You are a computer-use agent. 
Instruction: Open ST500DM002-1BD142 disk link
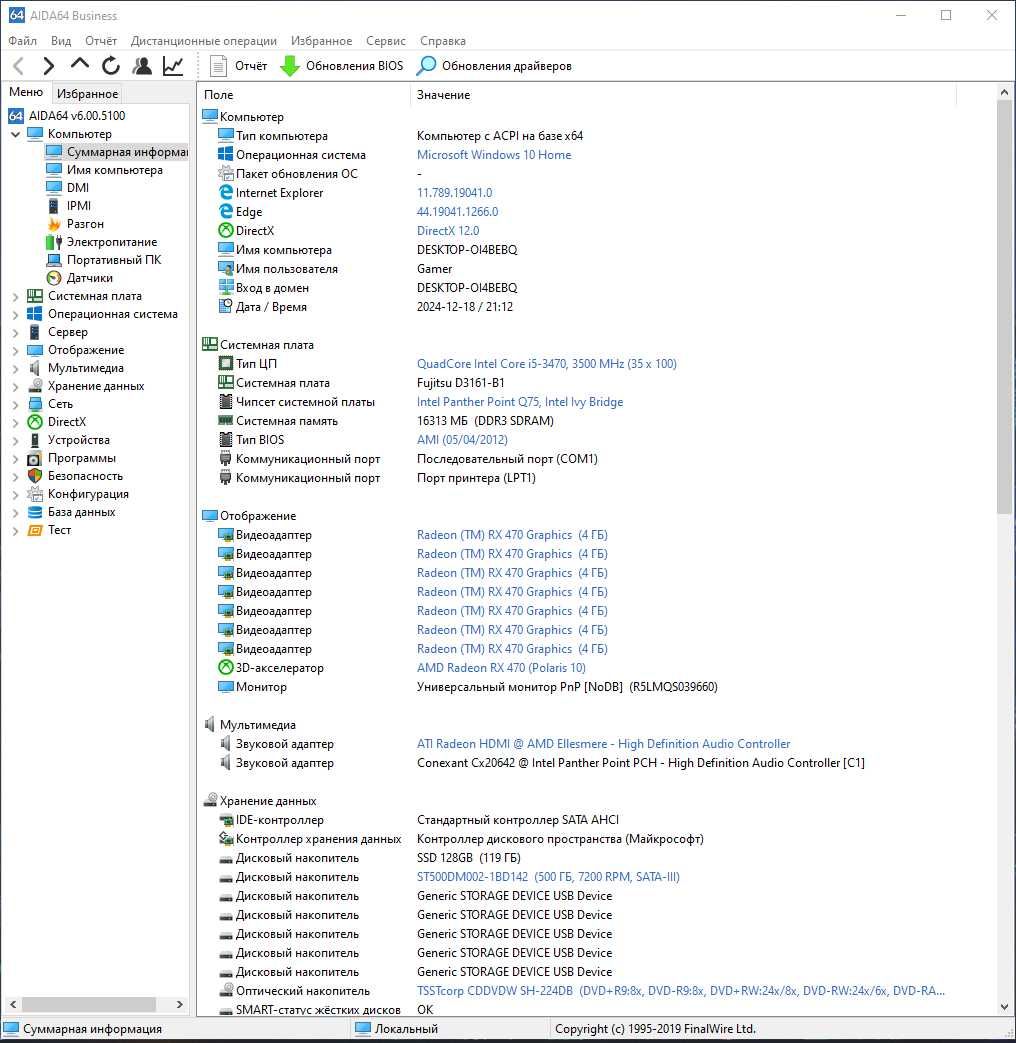coord(548,876)
